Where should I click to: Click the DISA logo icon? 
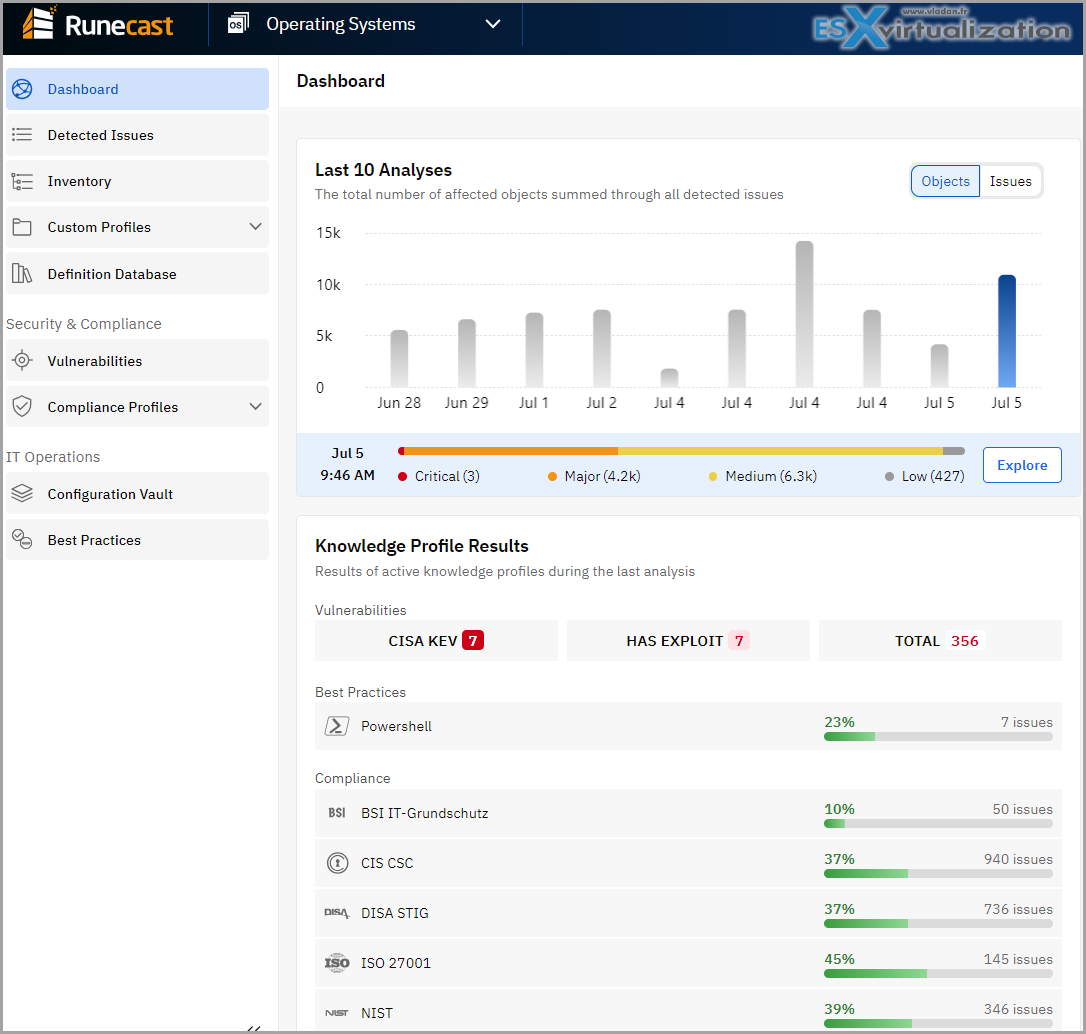pyautogui.click(x=337, y=913)
